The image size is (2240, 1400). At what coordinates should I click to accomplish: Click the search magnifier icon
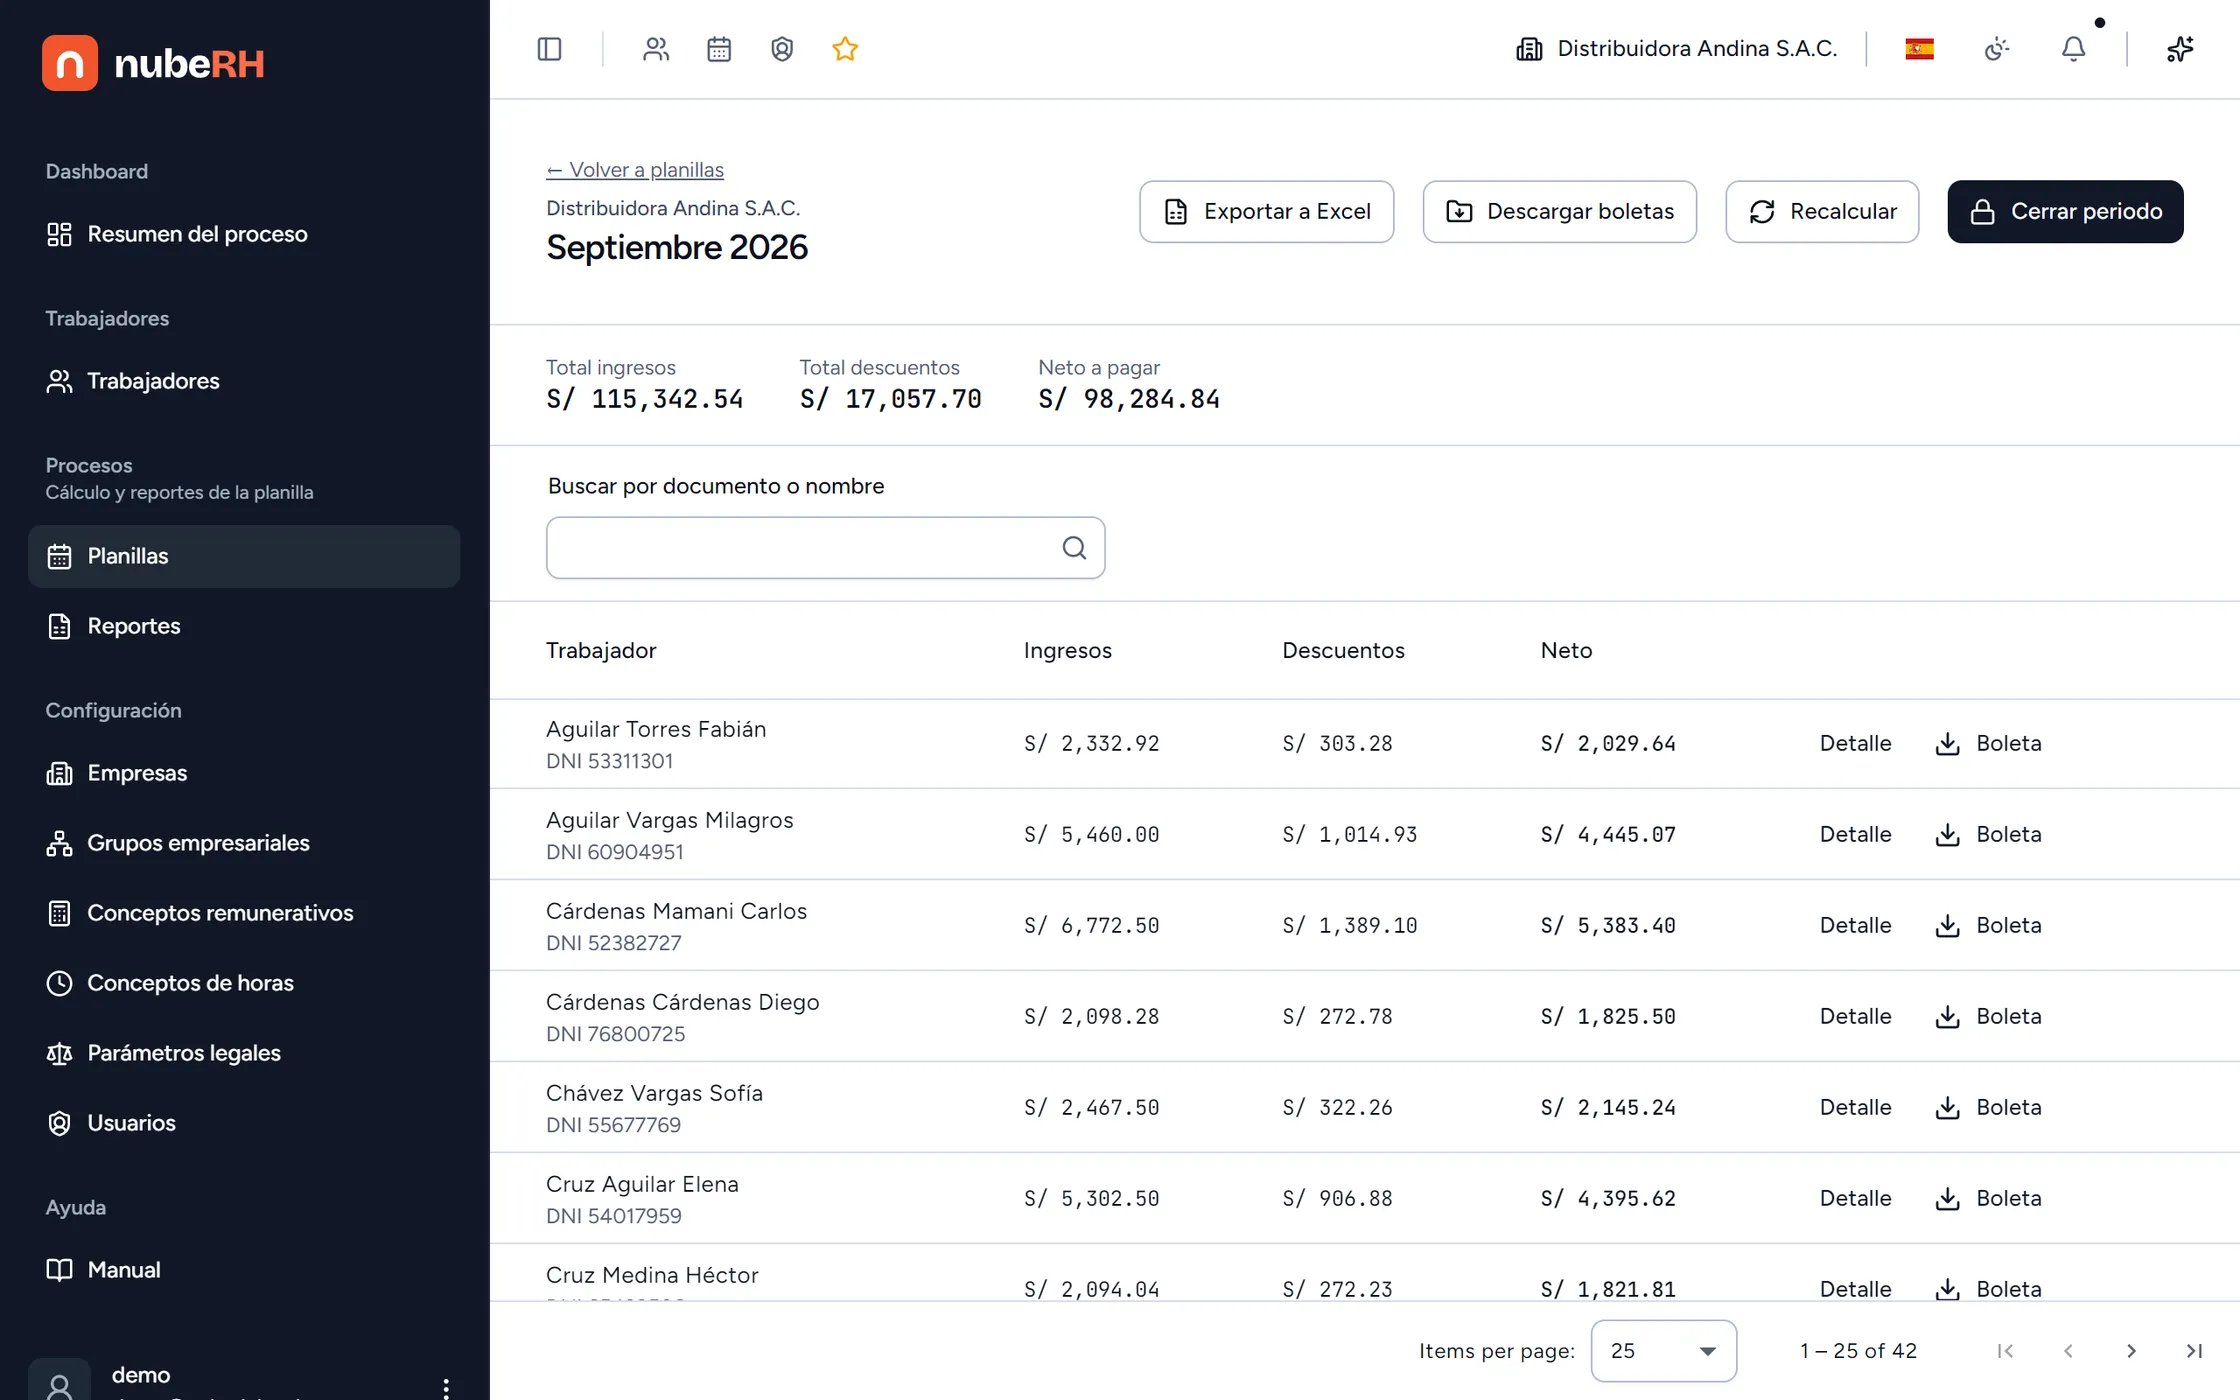tap(1074, 548)
